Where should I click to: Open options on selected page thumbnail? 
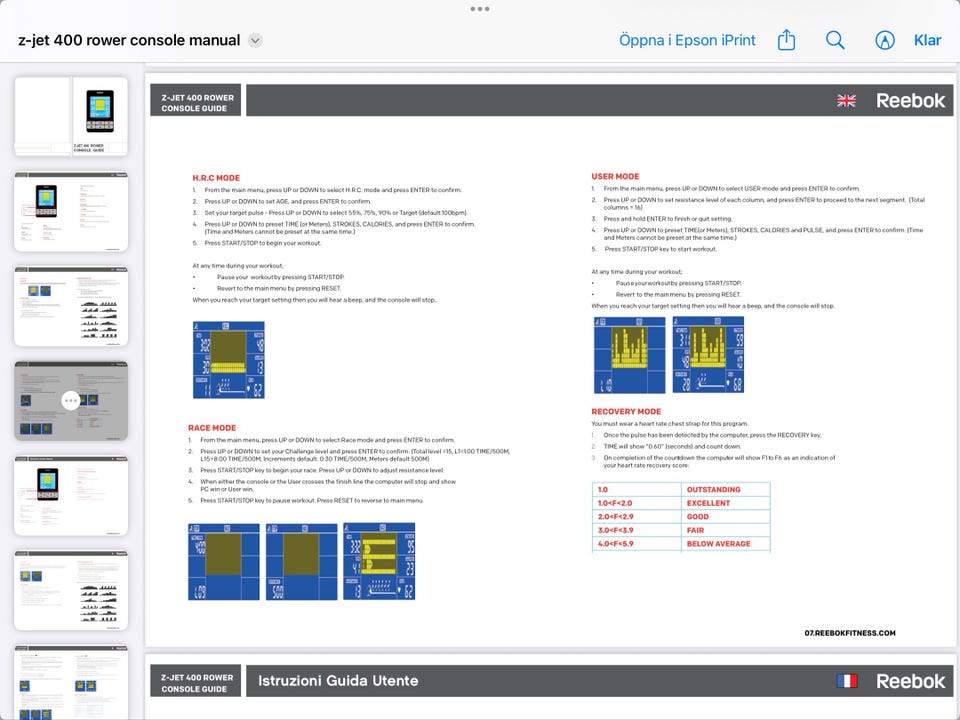tap(71, 400)
